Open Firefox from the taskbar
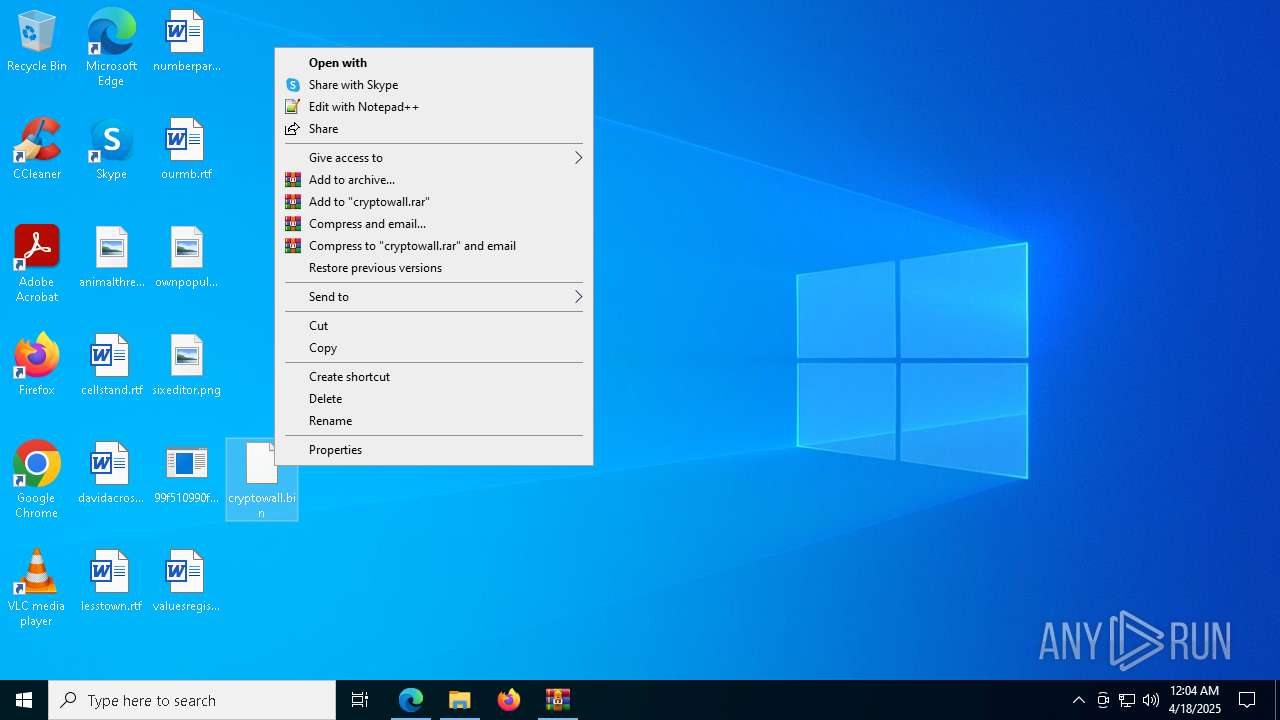 (x=509, y=700)
